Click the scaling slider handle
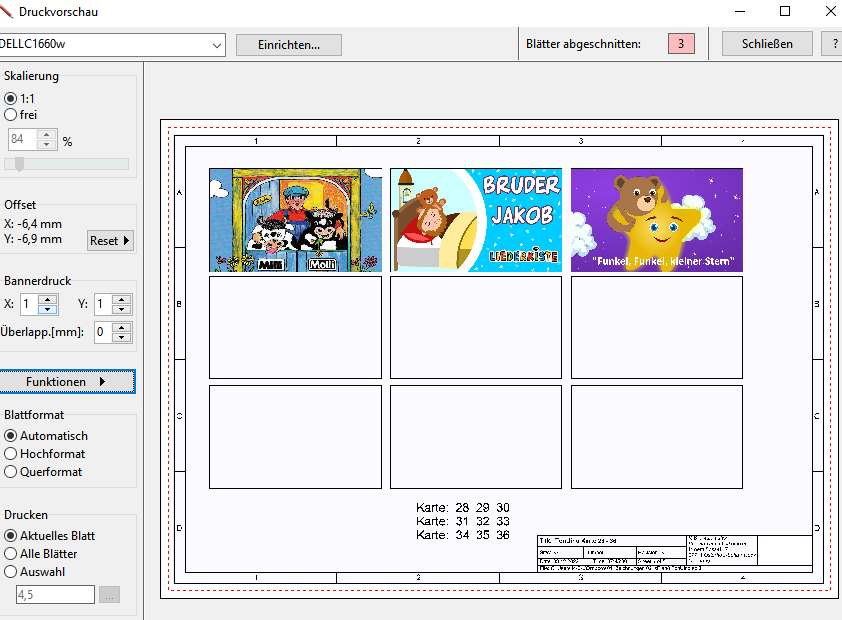 pyautogui.click(x=19, y=164)
